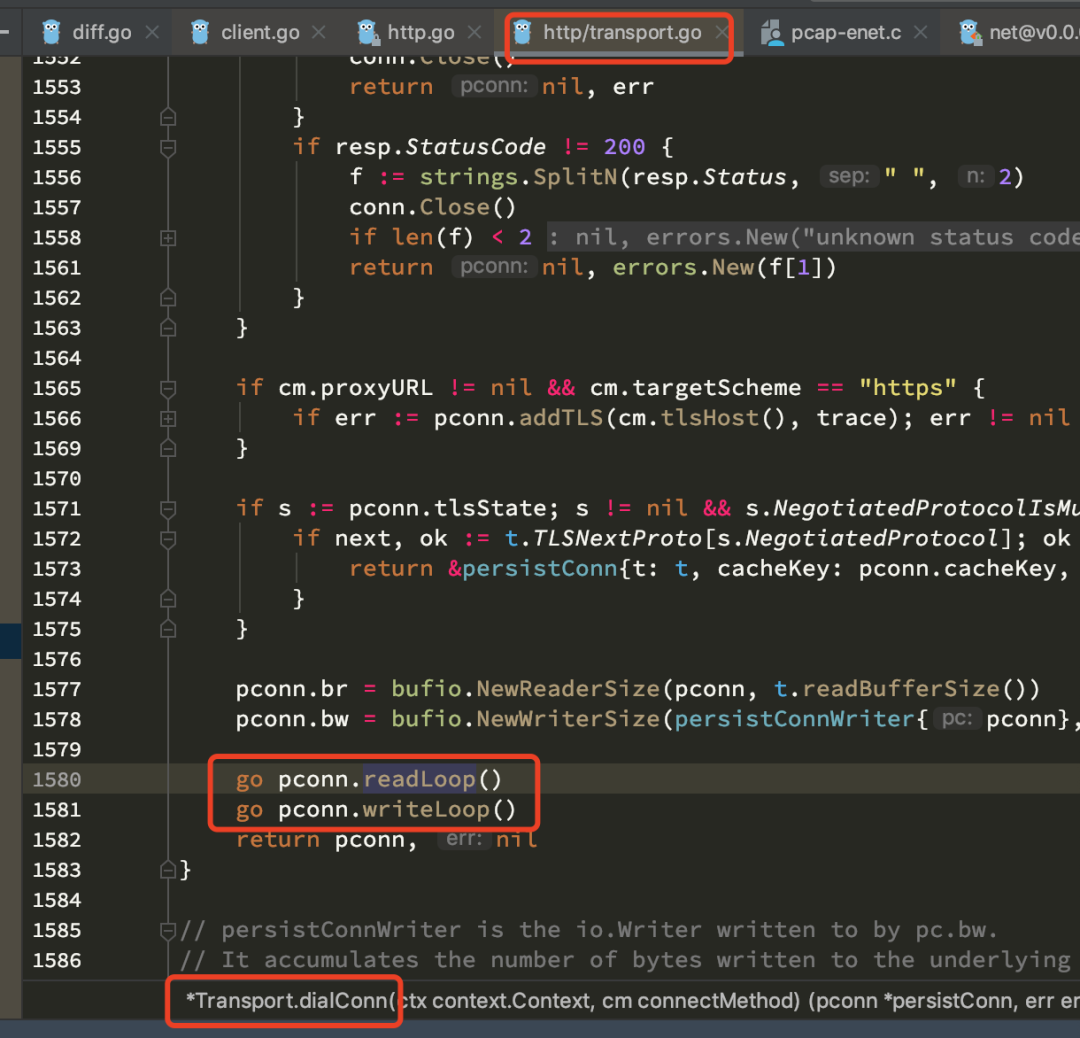This screenshot has height=1038, width=1080.
Task: Collapse the fold marker at line 1562
Action: tap(168, 298)
